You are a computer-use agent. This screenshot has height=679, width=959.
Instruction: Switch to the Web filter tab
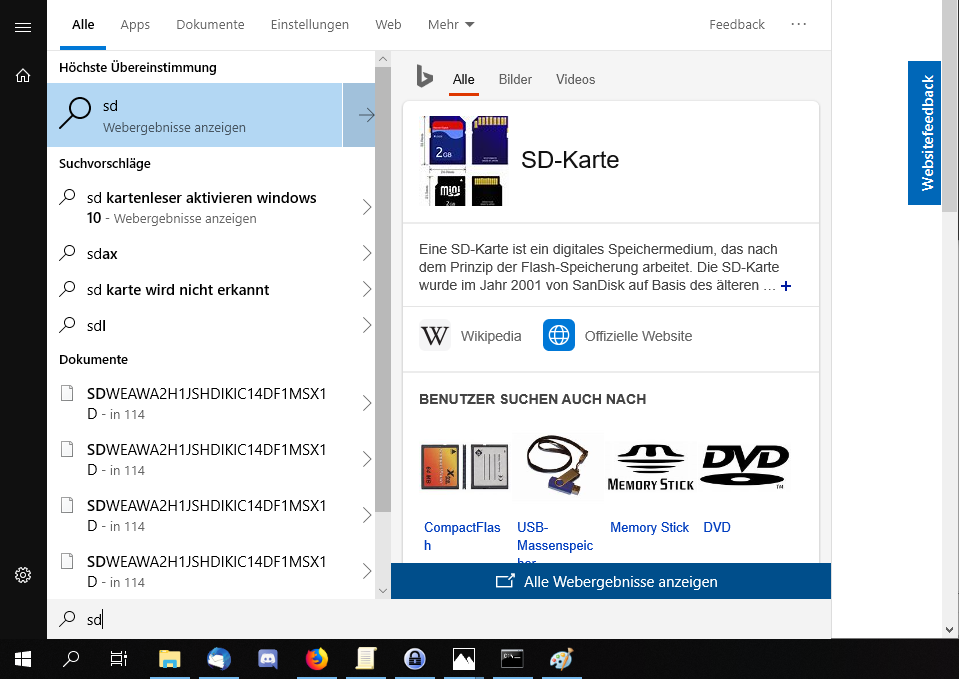pyautogui.click(x=388, y=24)
